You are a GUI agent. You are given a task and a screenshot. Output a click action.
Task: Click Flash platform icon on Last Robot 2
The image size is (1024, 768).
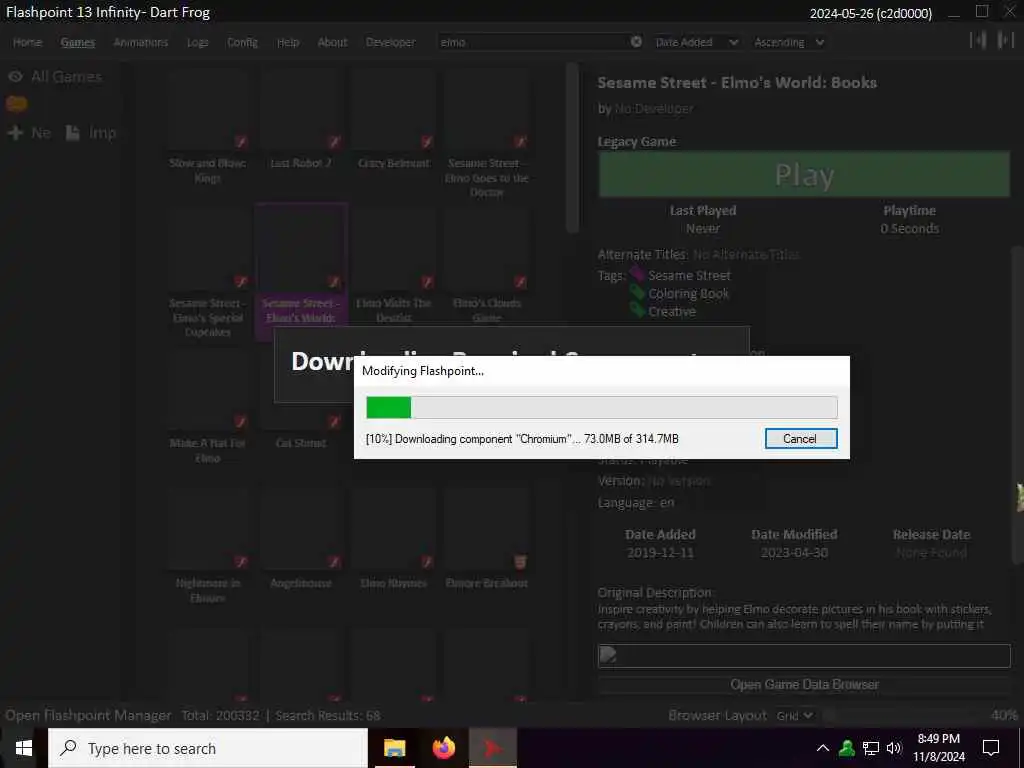(x=334, y=142)
